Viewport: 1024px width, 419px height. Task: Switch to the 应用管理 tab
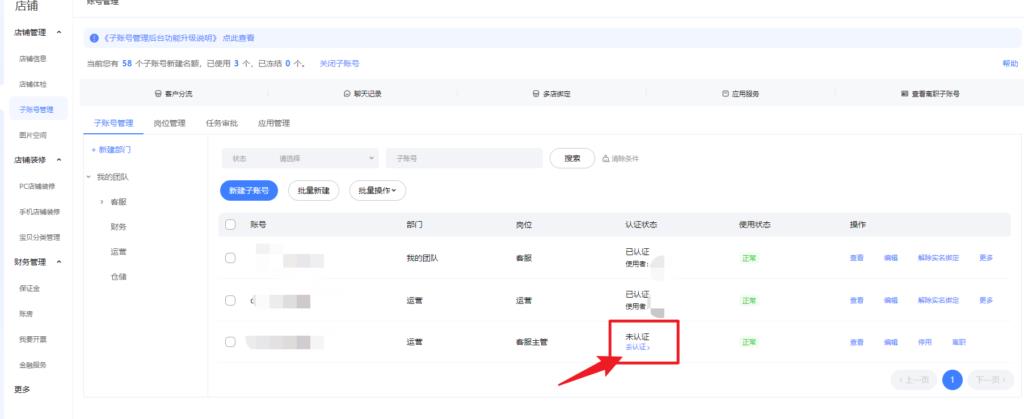tap(274, 123)
